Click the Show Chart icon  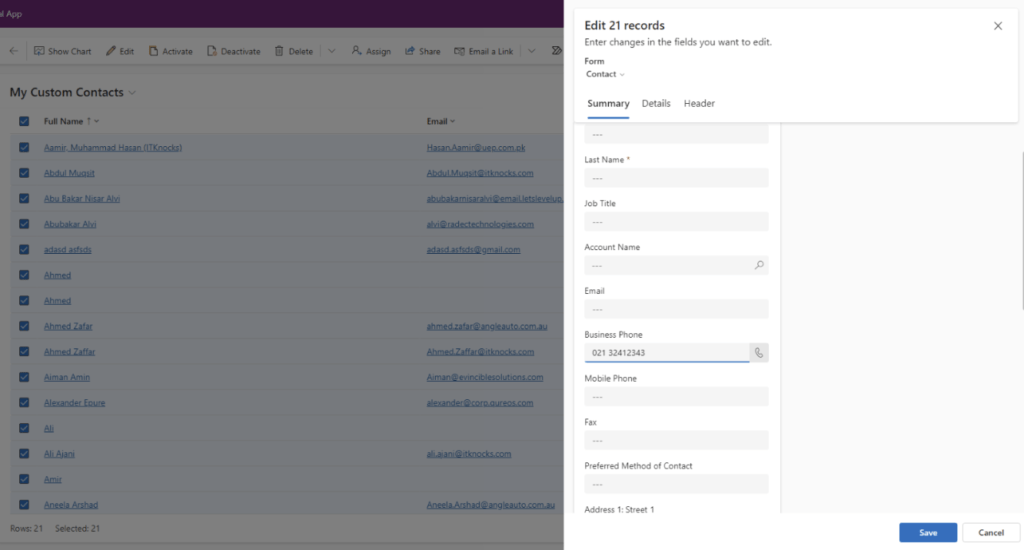click(39, 51)
